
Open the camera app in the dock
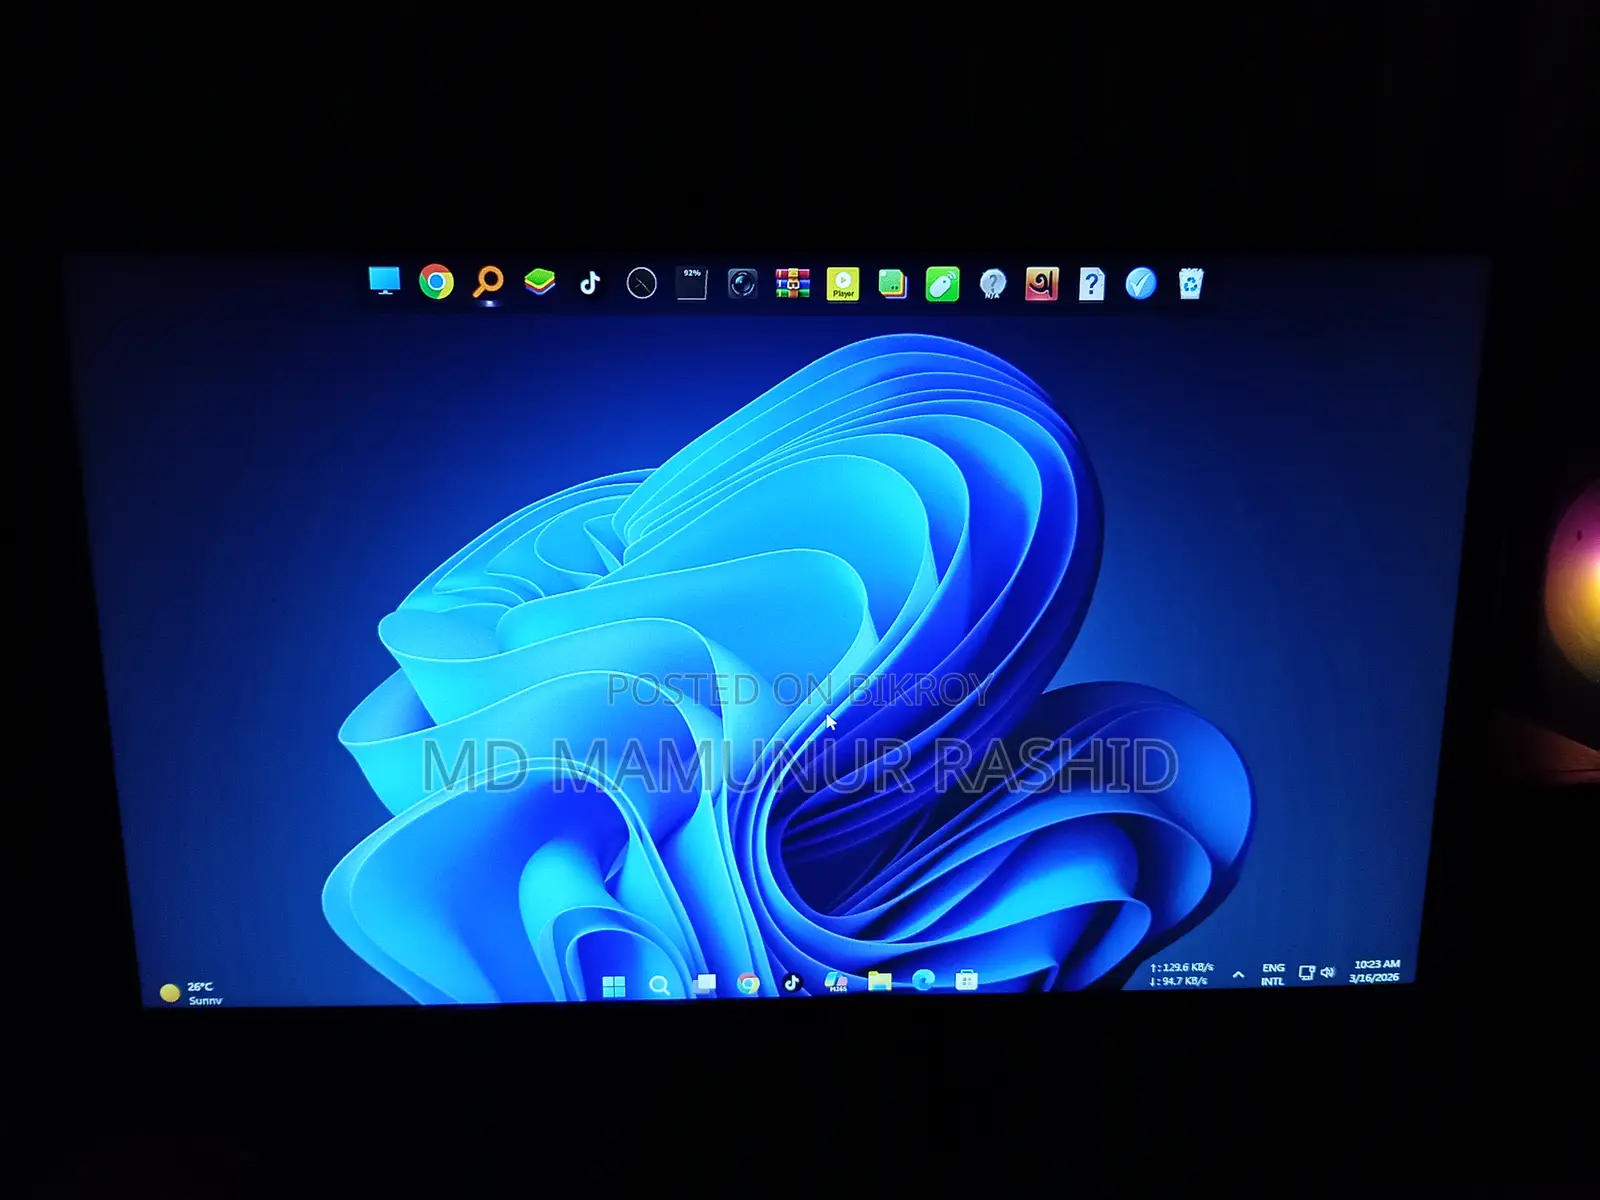pyautogui.click(x=742, y=284)
